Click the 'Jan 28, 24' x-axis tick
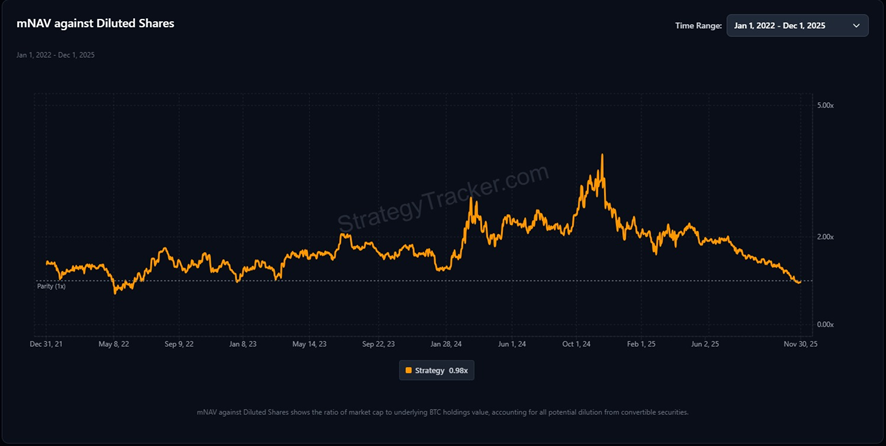Viewport: 886px width, 446px height. point(446,343)
